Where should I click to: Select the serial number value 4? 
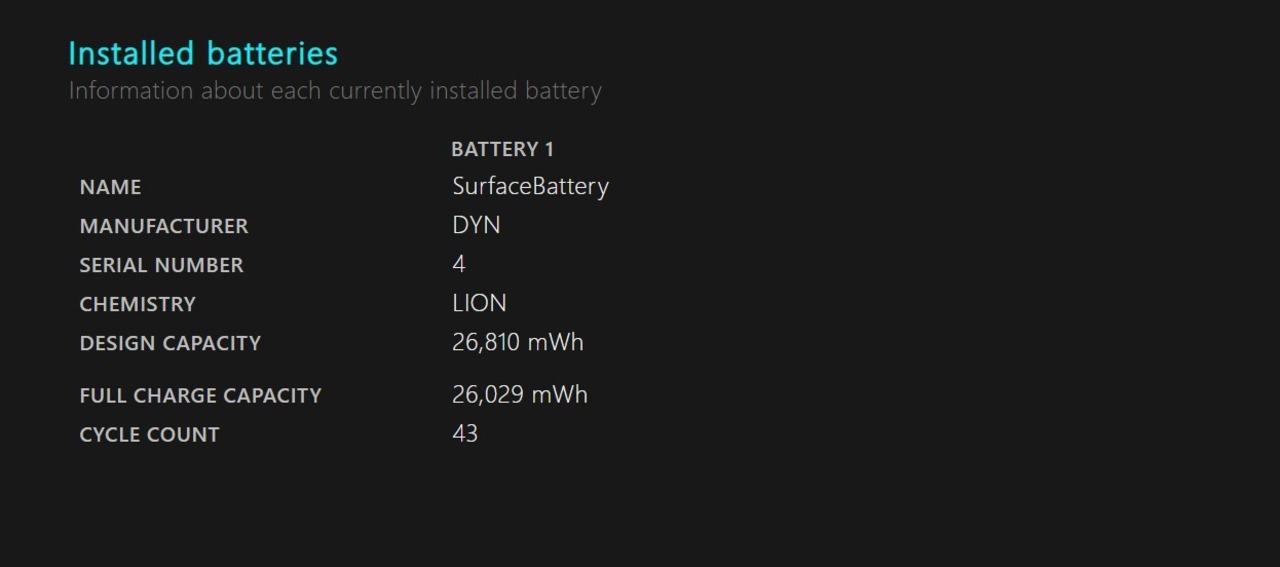click(x=459, y=264)
